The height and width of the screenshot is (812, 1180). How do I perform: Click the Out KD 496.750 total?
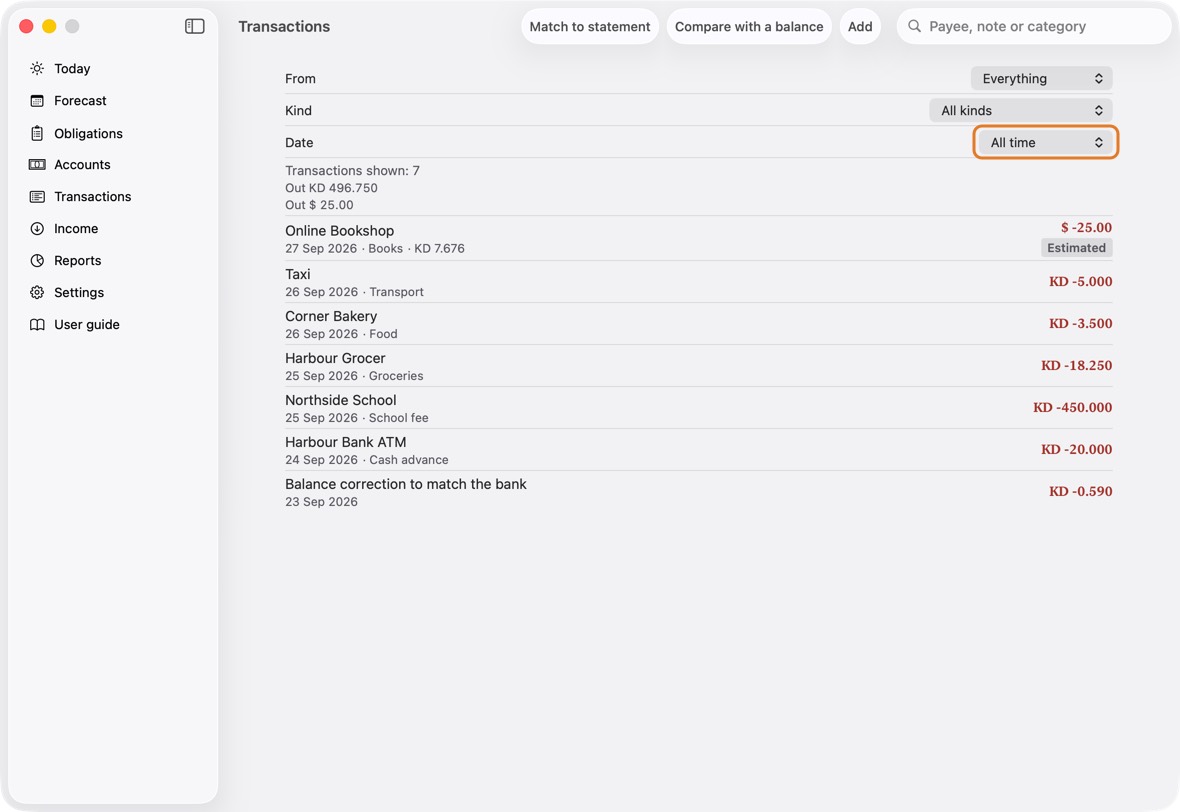click(x=331, y=188)
